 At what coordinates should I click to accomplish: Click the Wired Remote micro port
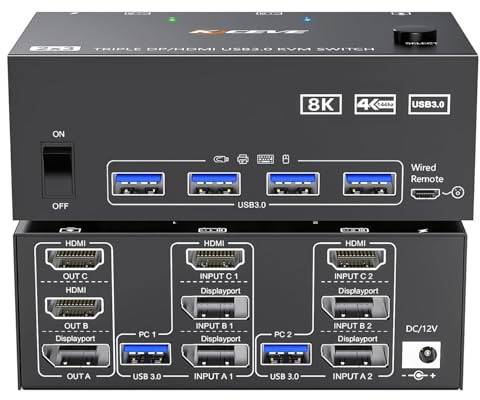[x=425, y=194]
